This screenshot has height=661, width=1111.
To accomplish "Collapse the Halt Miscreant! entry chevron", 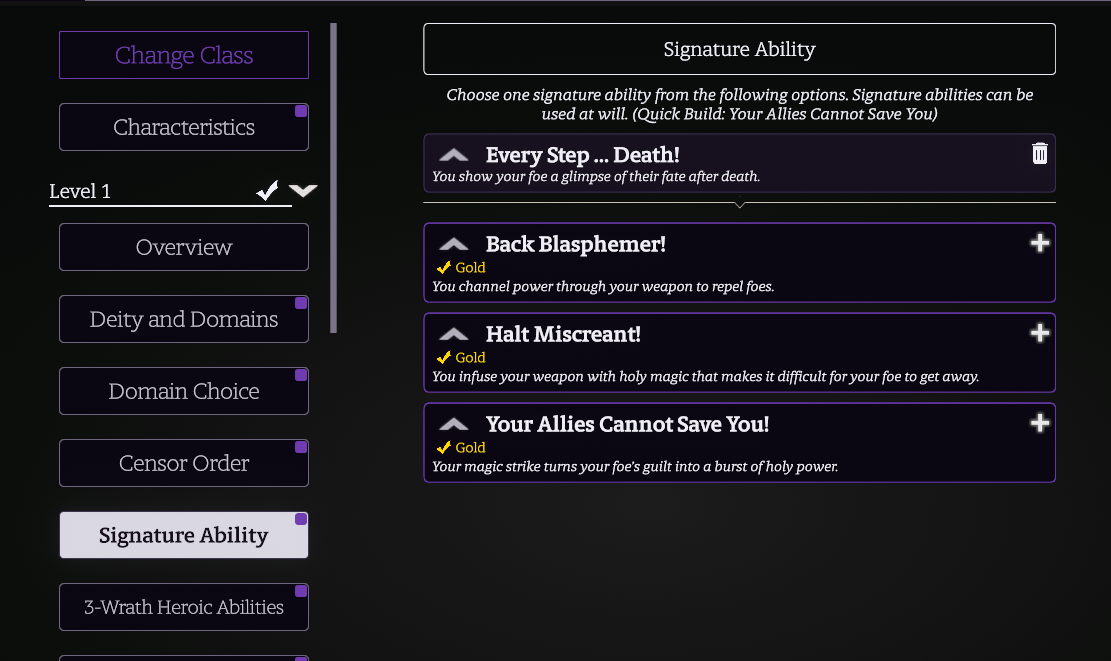I will (453, 334).
